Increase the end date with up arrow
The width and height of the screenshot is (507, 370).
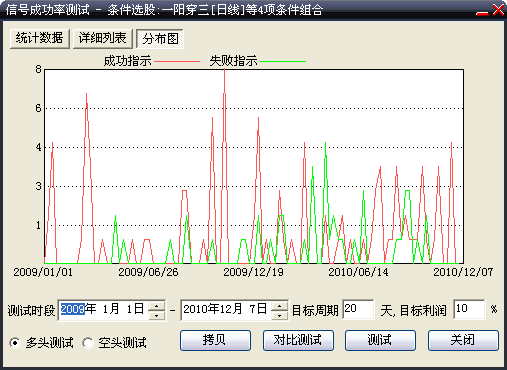(x=279, y=306)
